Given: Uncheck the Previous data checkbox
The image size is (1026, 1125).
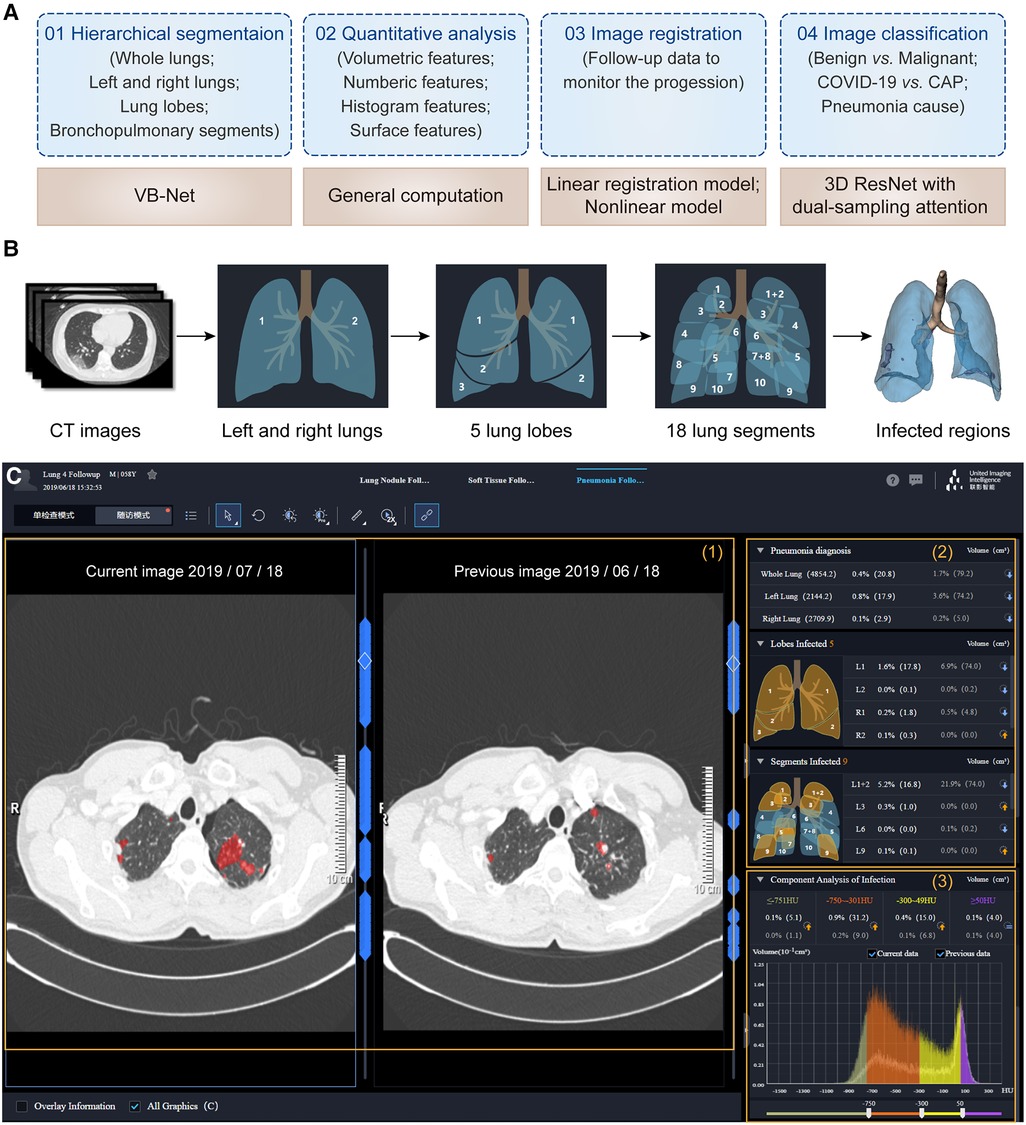Looking at the screenshot, I should coord(940,954).
